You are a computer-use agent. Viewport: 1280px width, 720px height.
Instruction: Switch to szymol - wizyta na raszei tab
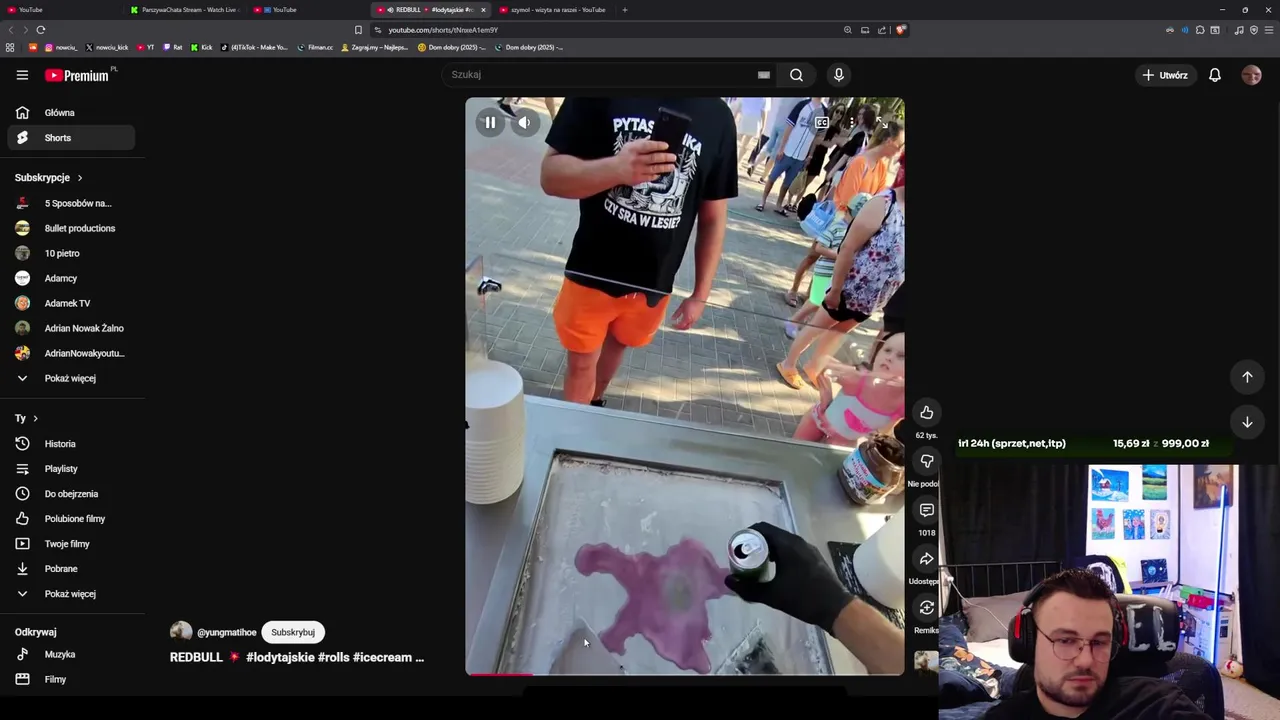(x=553, y=10)
